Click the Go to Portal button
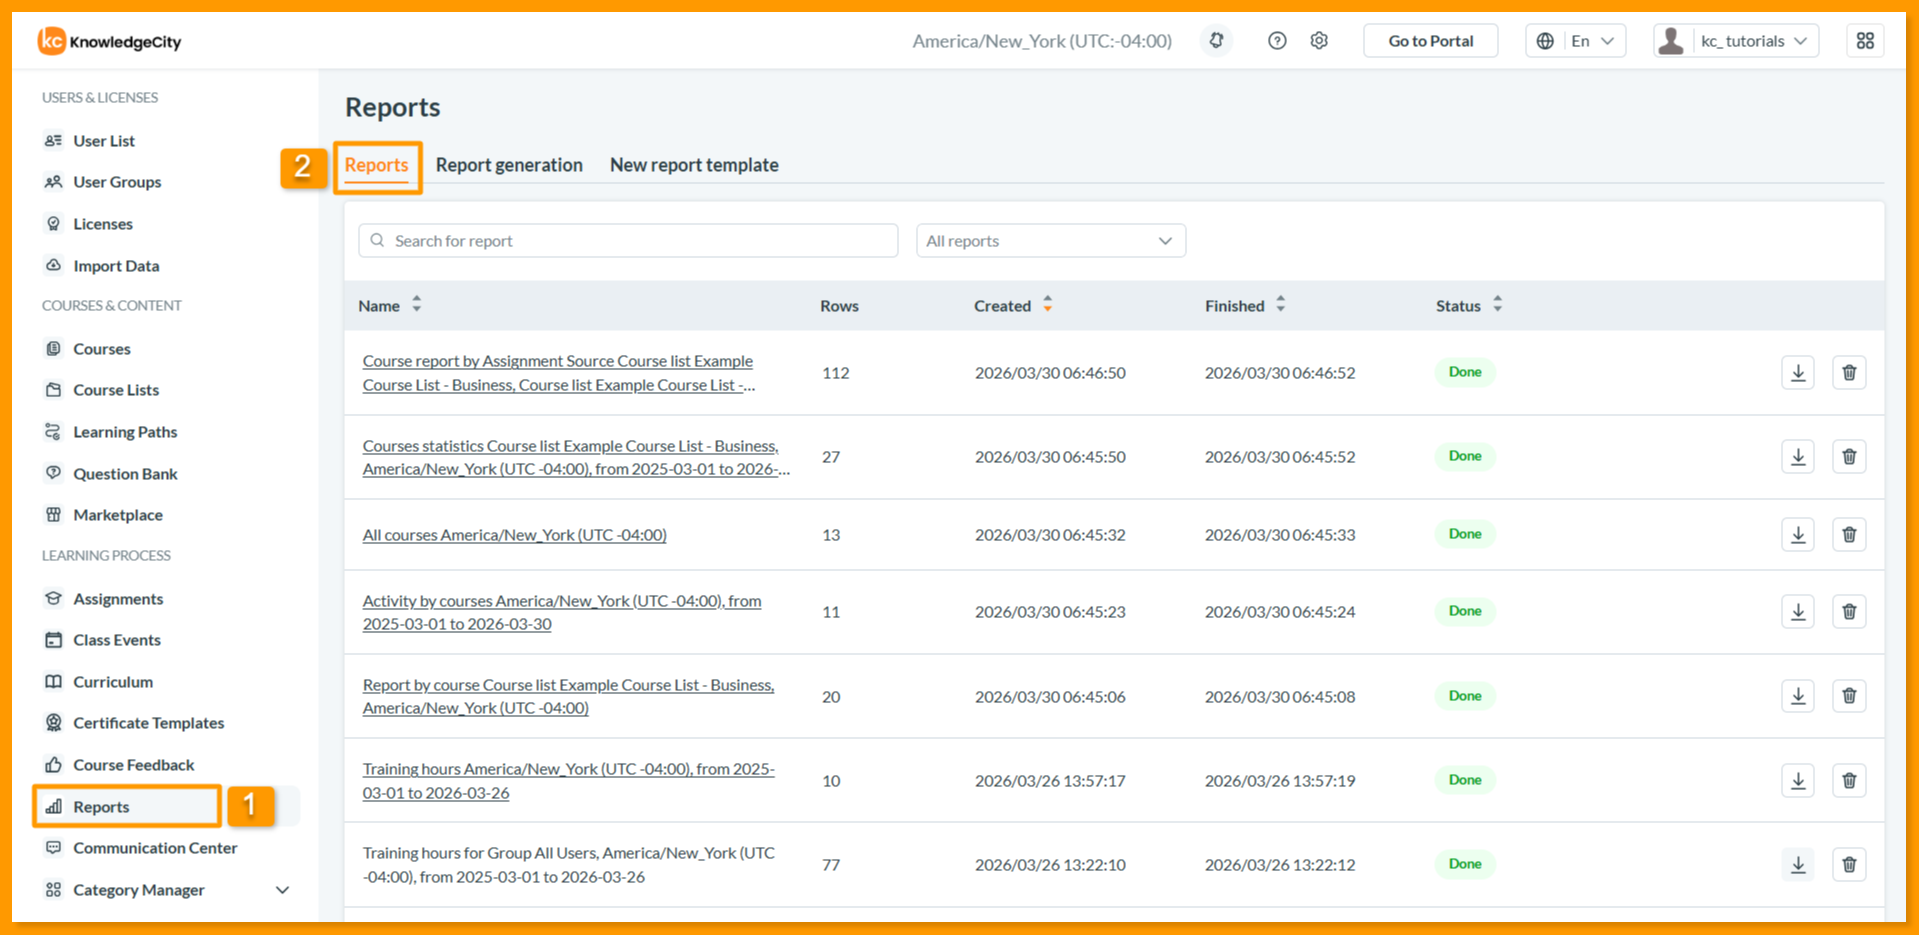Viewport: 1919px width, 935px height. click(1431, 41)
